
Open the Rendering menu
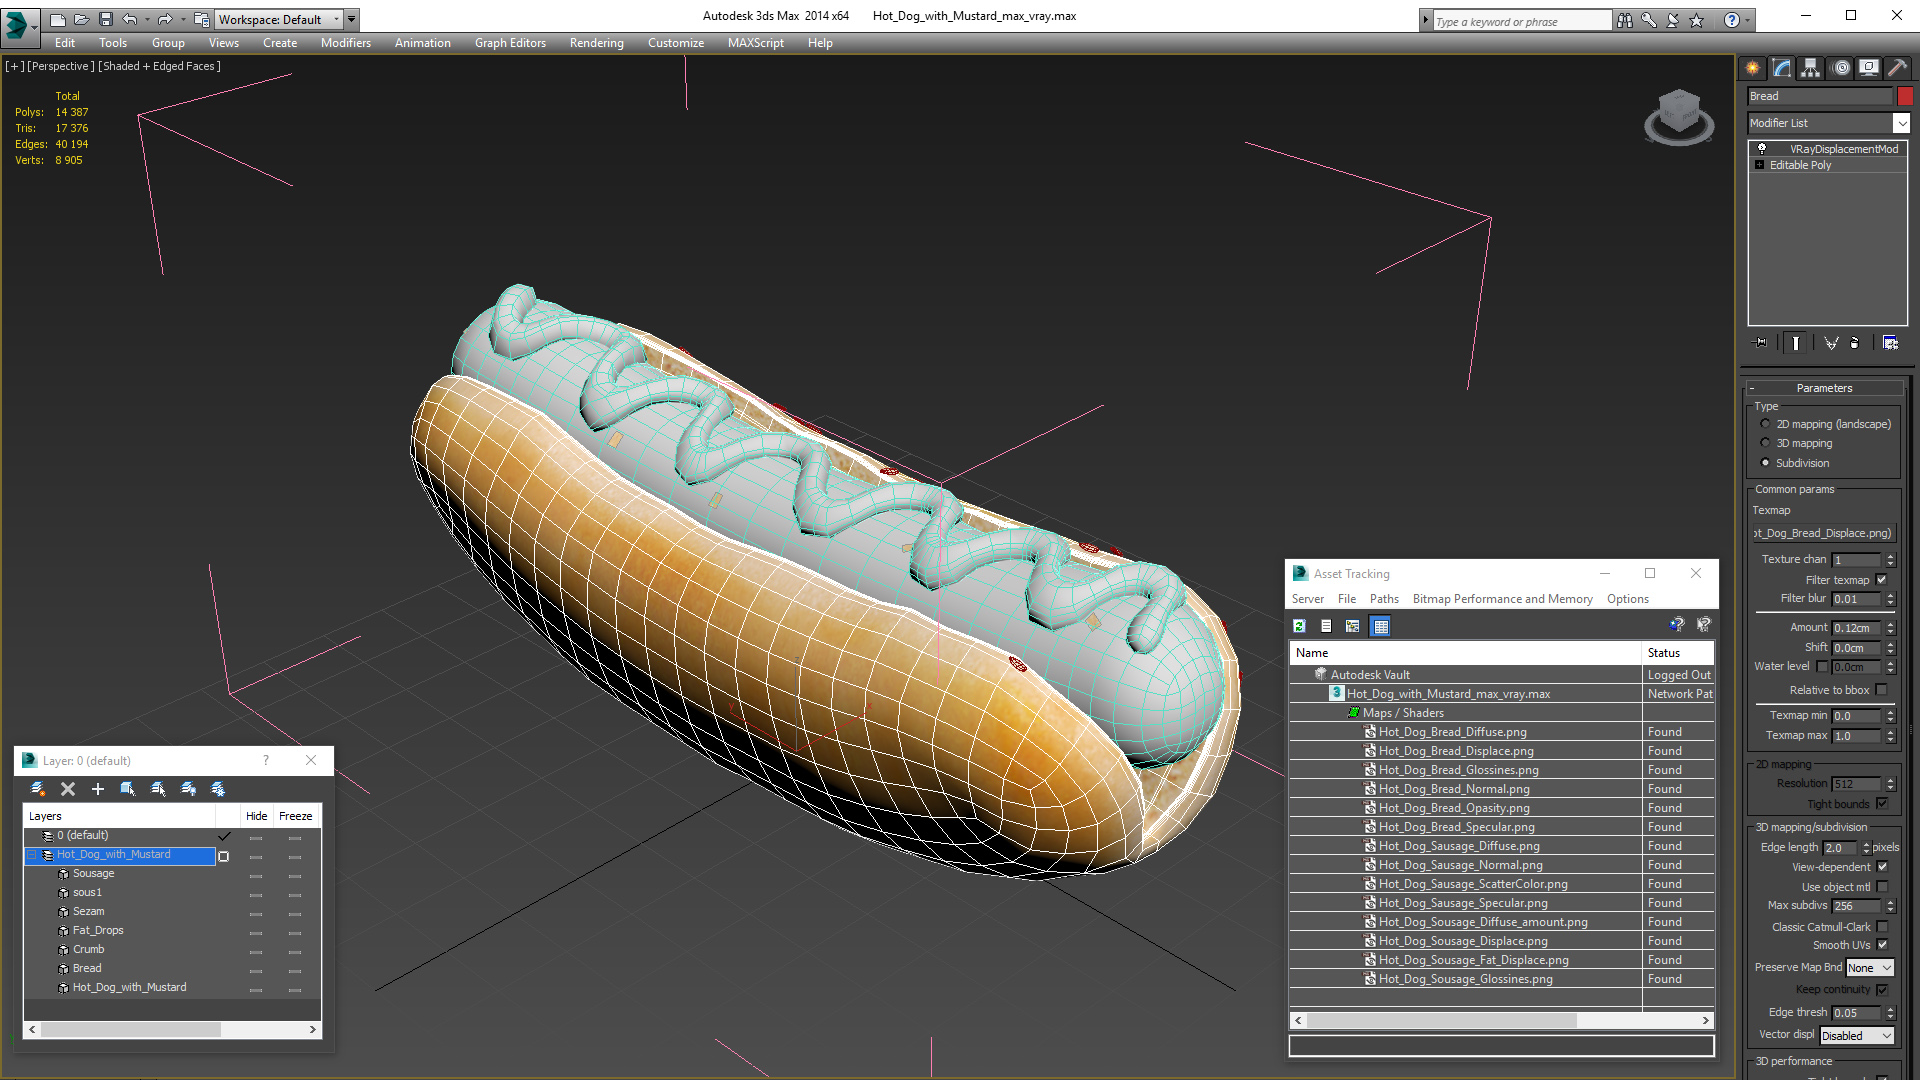(x=596, y=43)
